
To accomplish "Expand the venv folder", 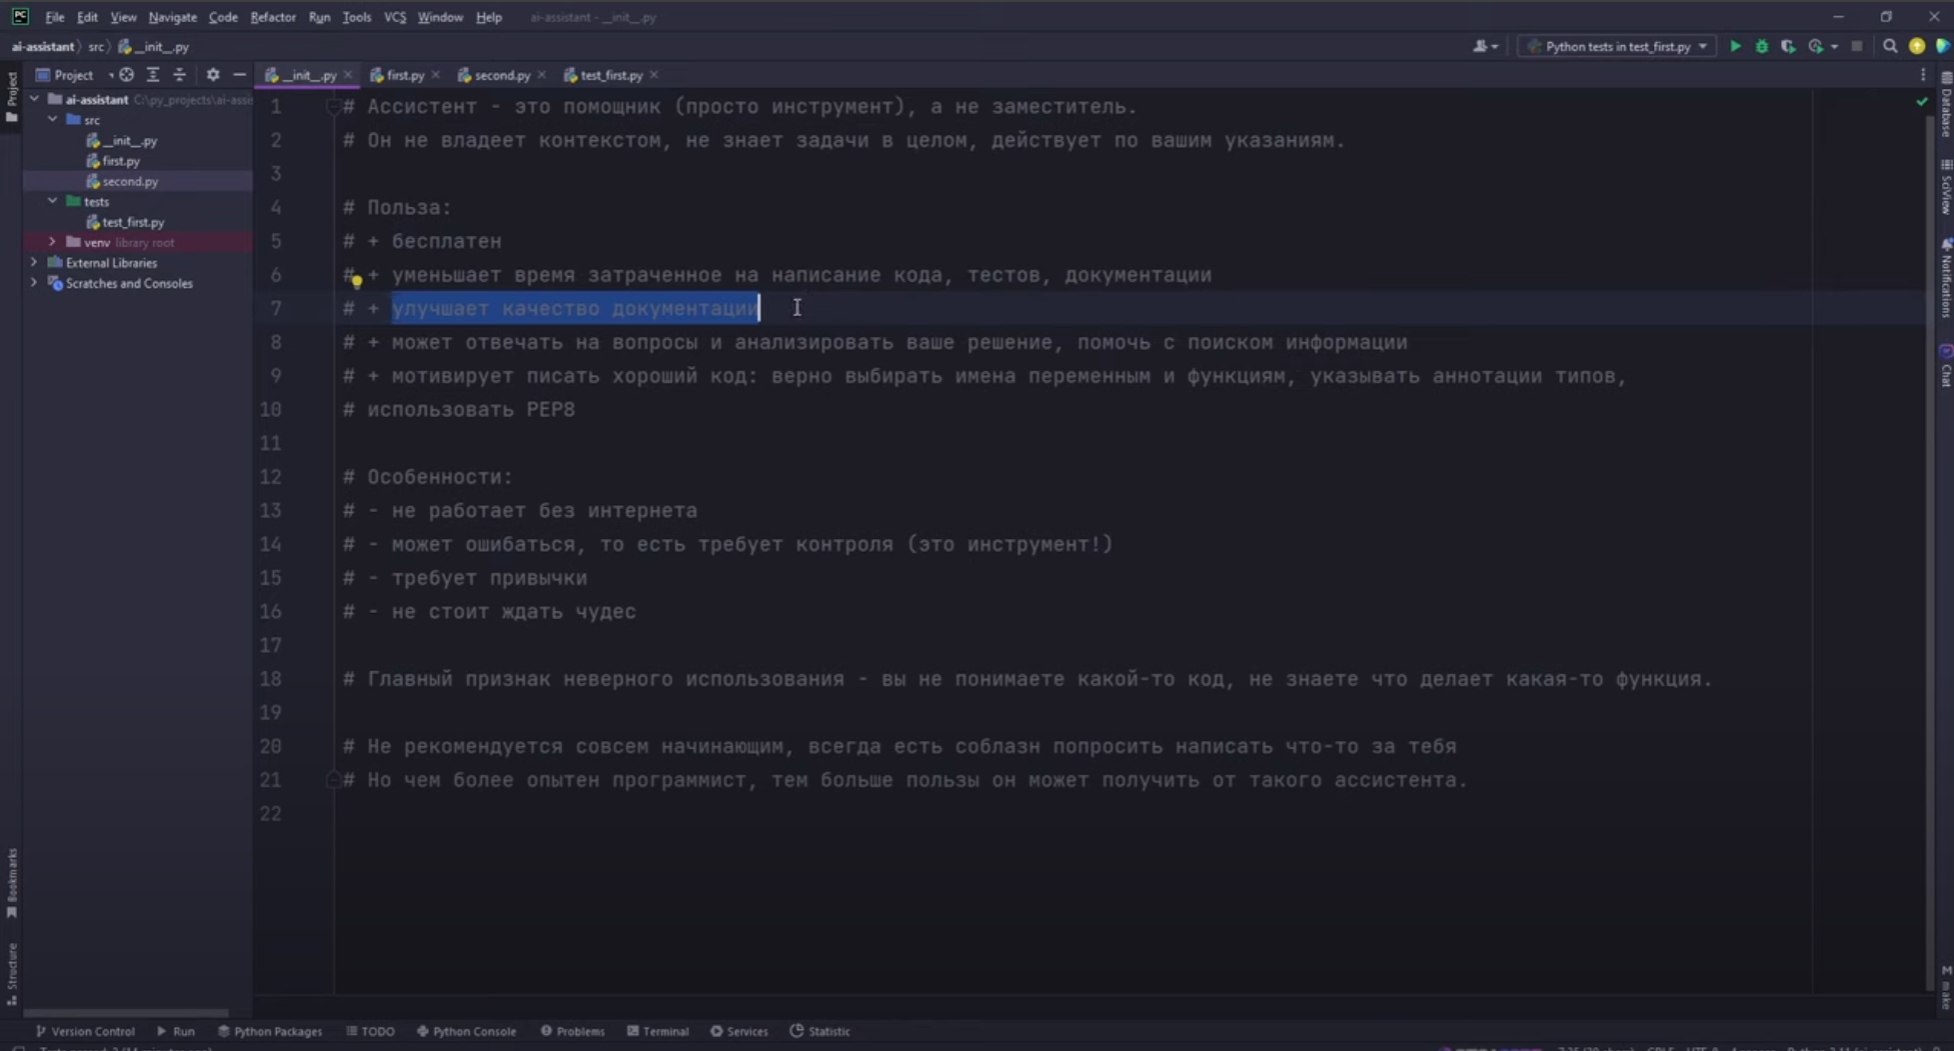I will point(53,242).
